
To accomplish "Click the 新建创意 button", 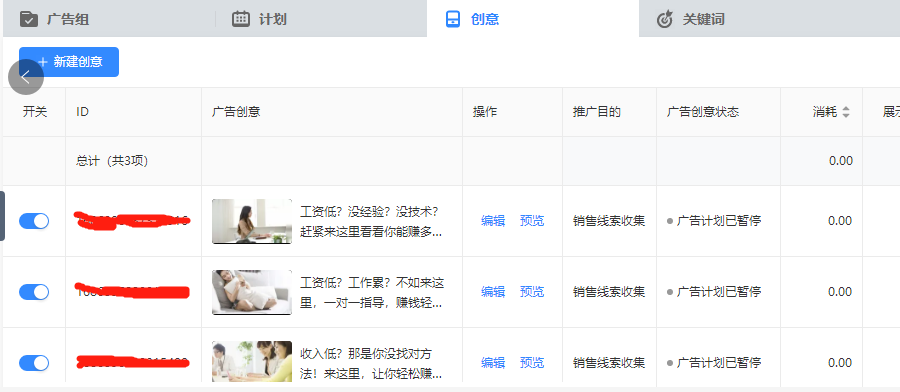I will [69, 62].
